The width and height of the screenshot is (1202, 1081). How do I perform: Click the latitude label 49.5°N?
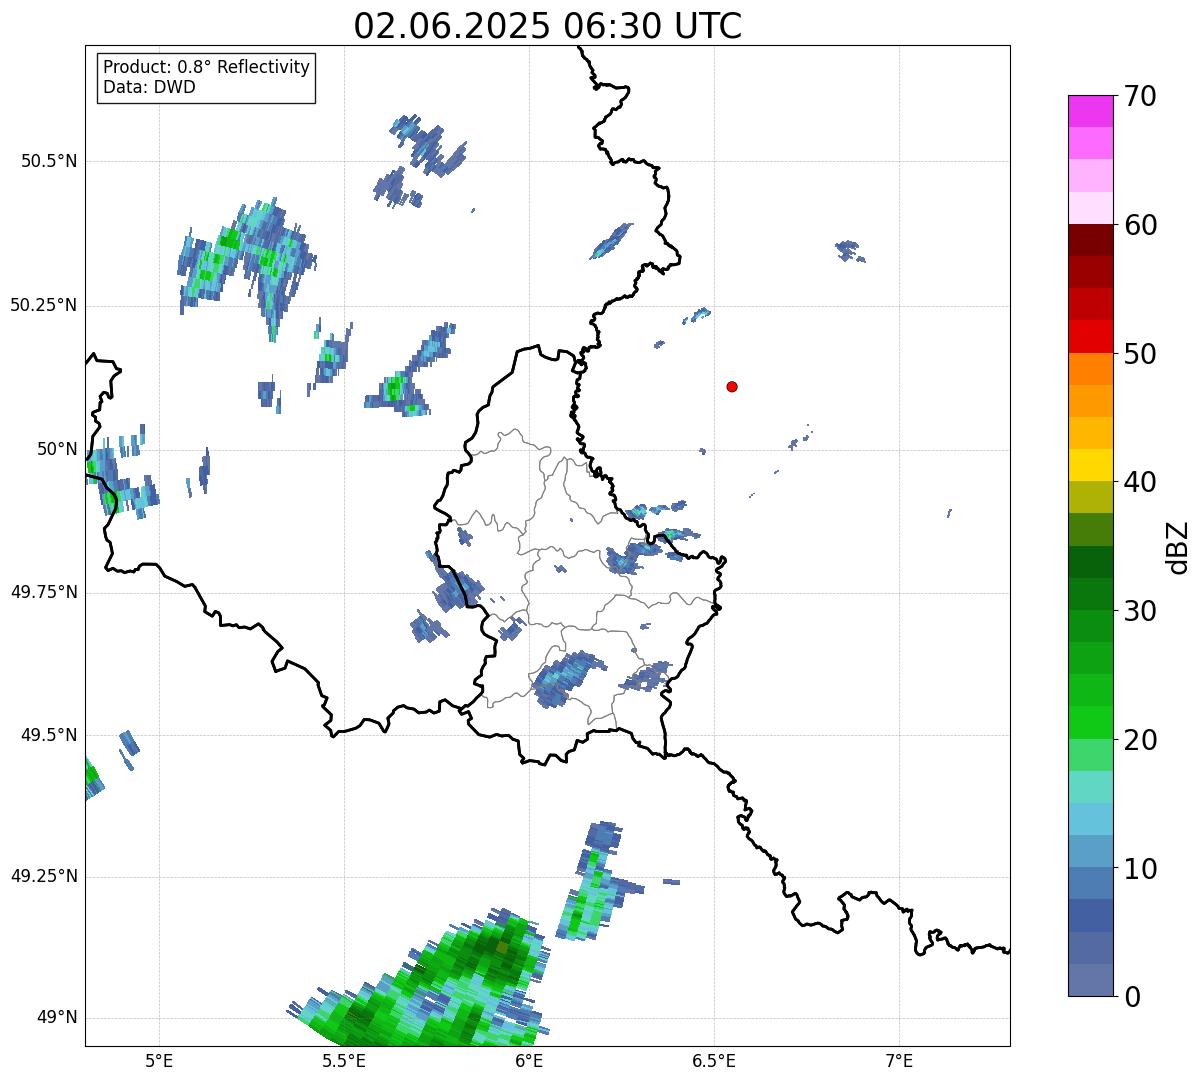click(x=49, y=735)
